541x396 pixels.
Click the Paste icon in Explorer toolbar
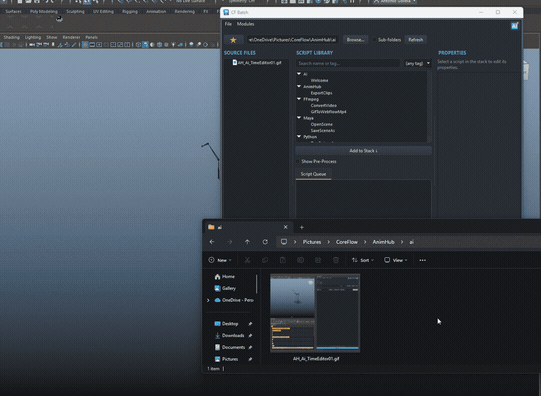click(x=283, y=260)
